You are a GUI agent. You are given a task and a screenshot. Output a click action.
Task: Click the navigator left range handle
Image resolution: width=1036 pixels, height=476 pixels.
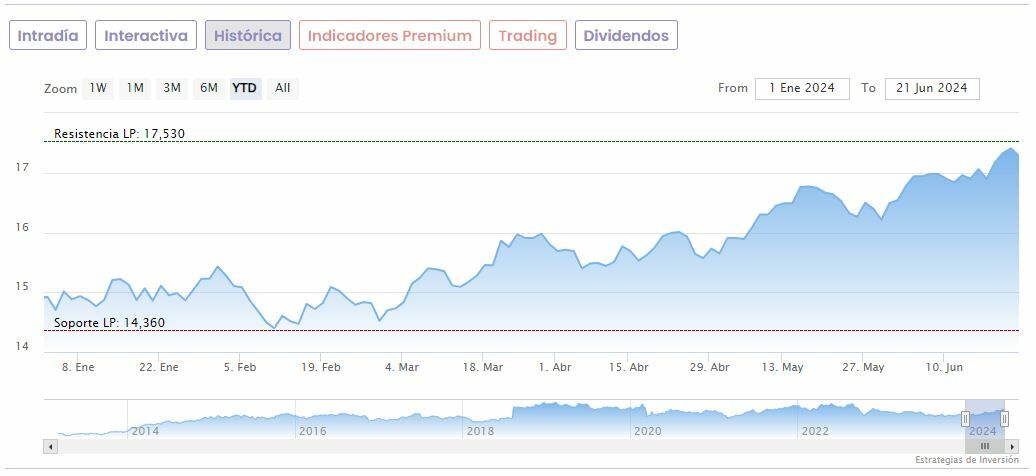(x=966, y=419)
